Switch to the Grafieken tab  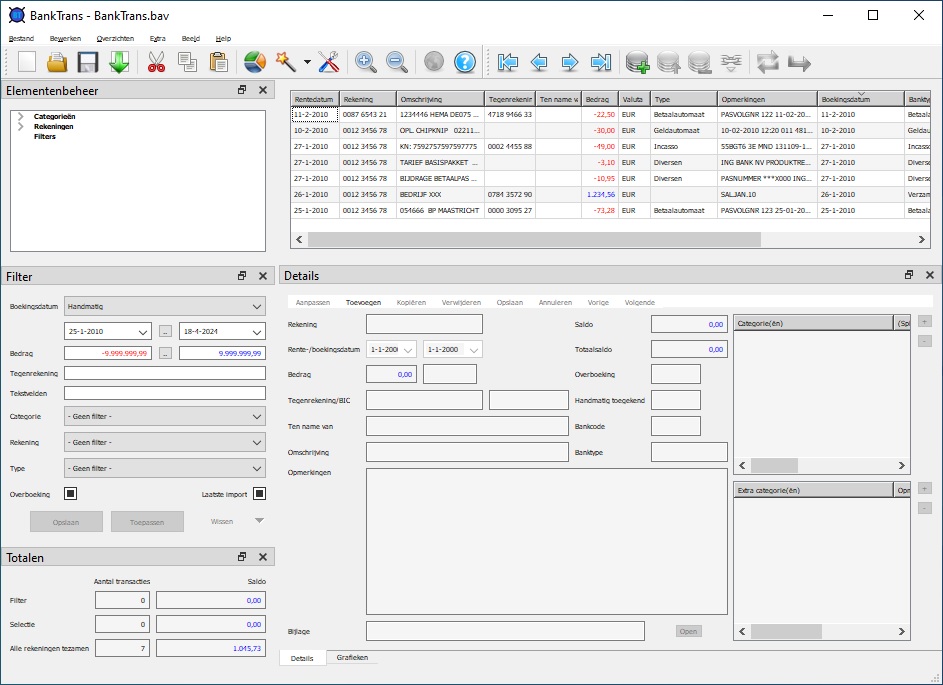point(352,658)
